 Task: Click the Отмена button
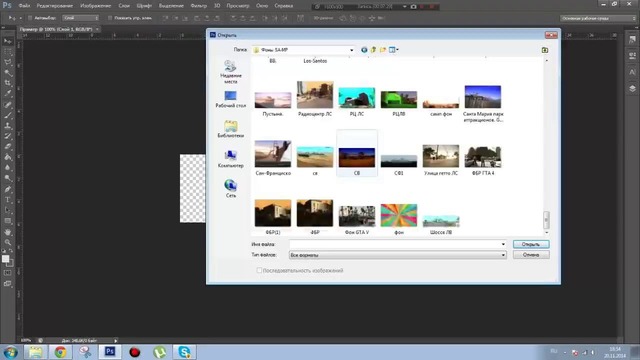[x=531, y=255]
